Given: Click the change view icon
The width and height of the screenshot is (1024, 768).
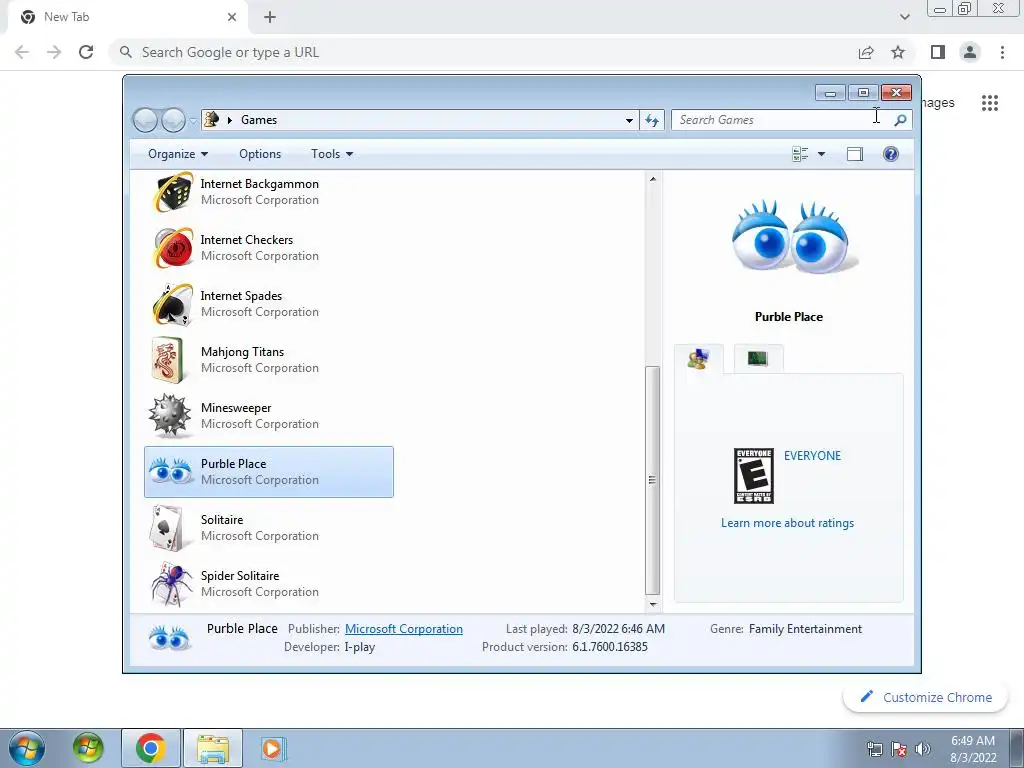Looking at the screenshot, I should 800,154.
